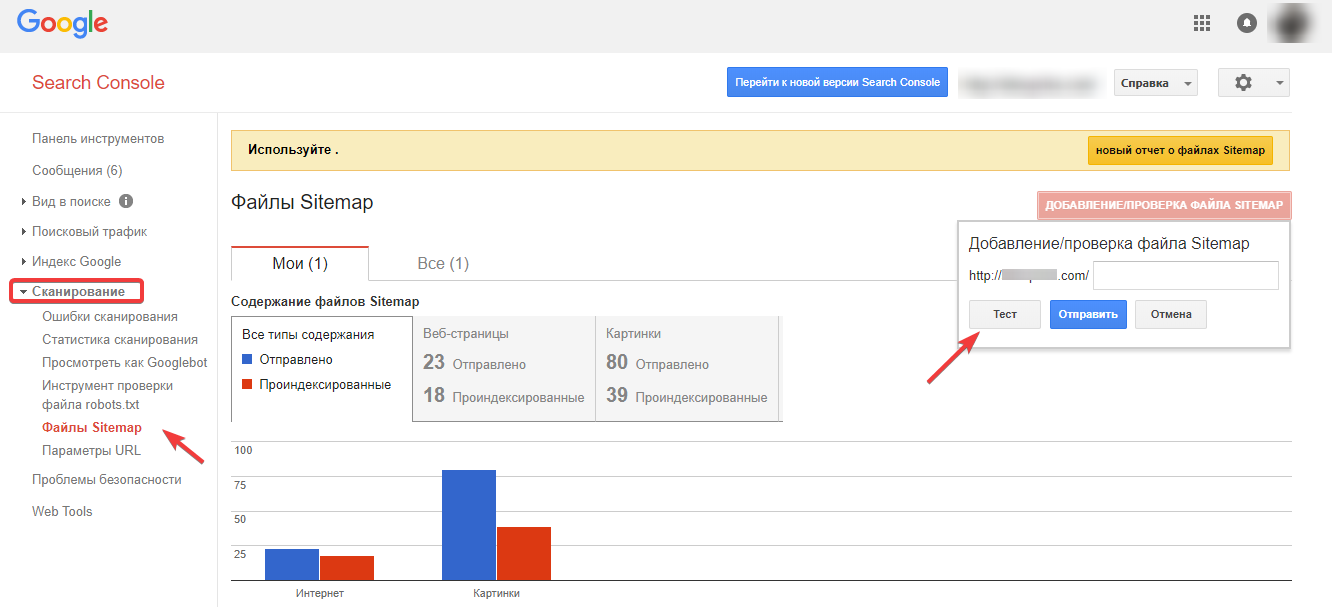Click the Отправить button
1332x607 pixels.
[1089, 314]
